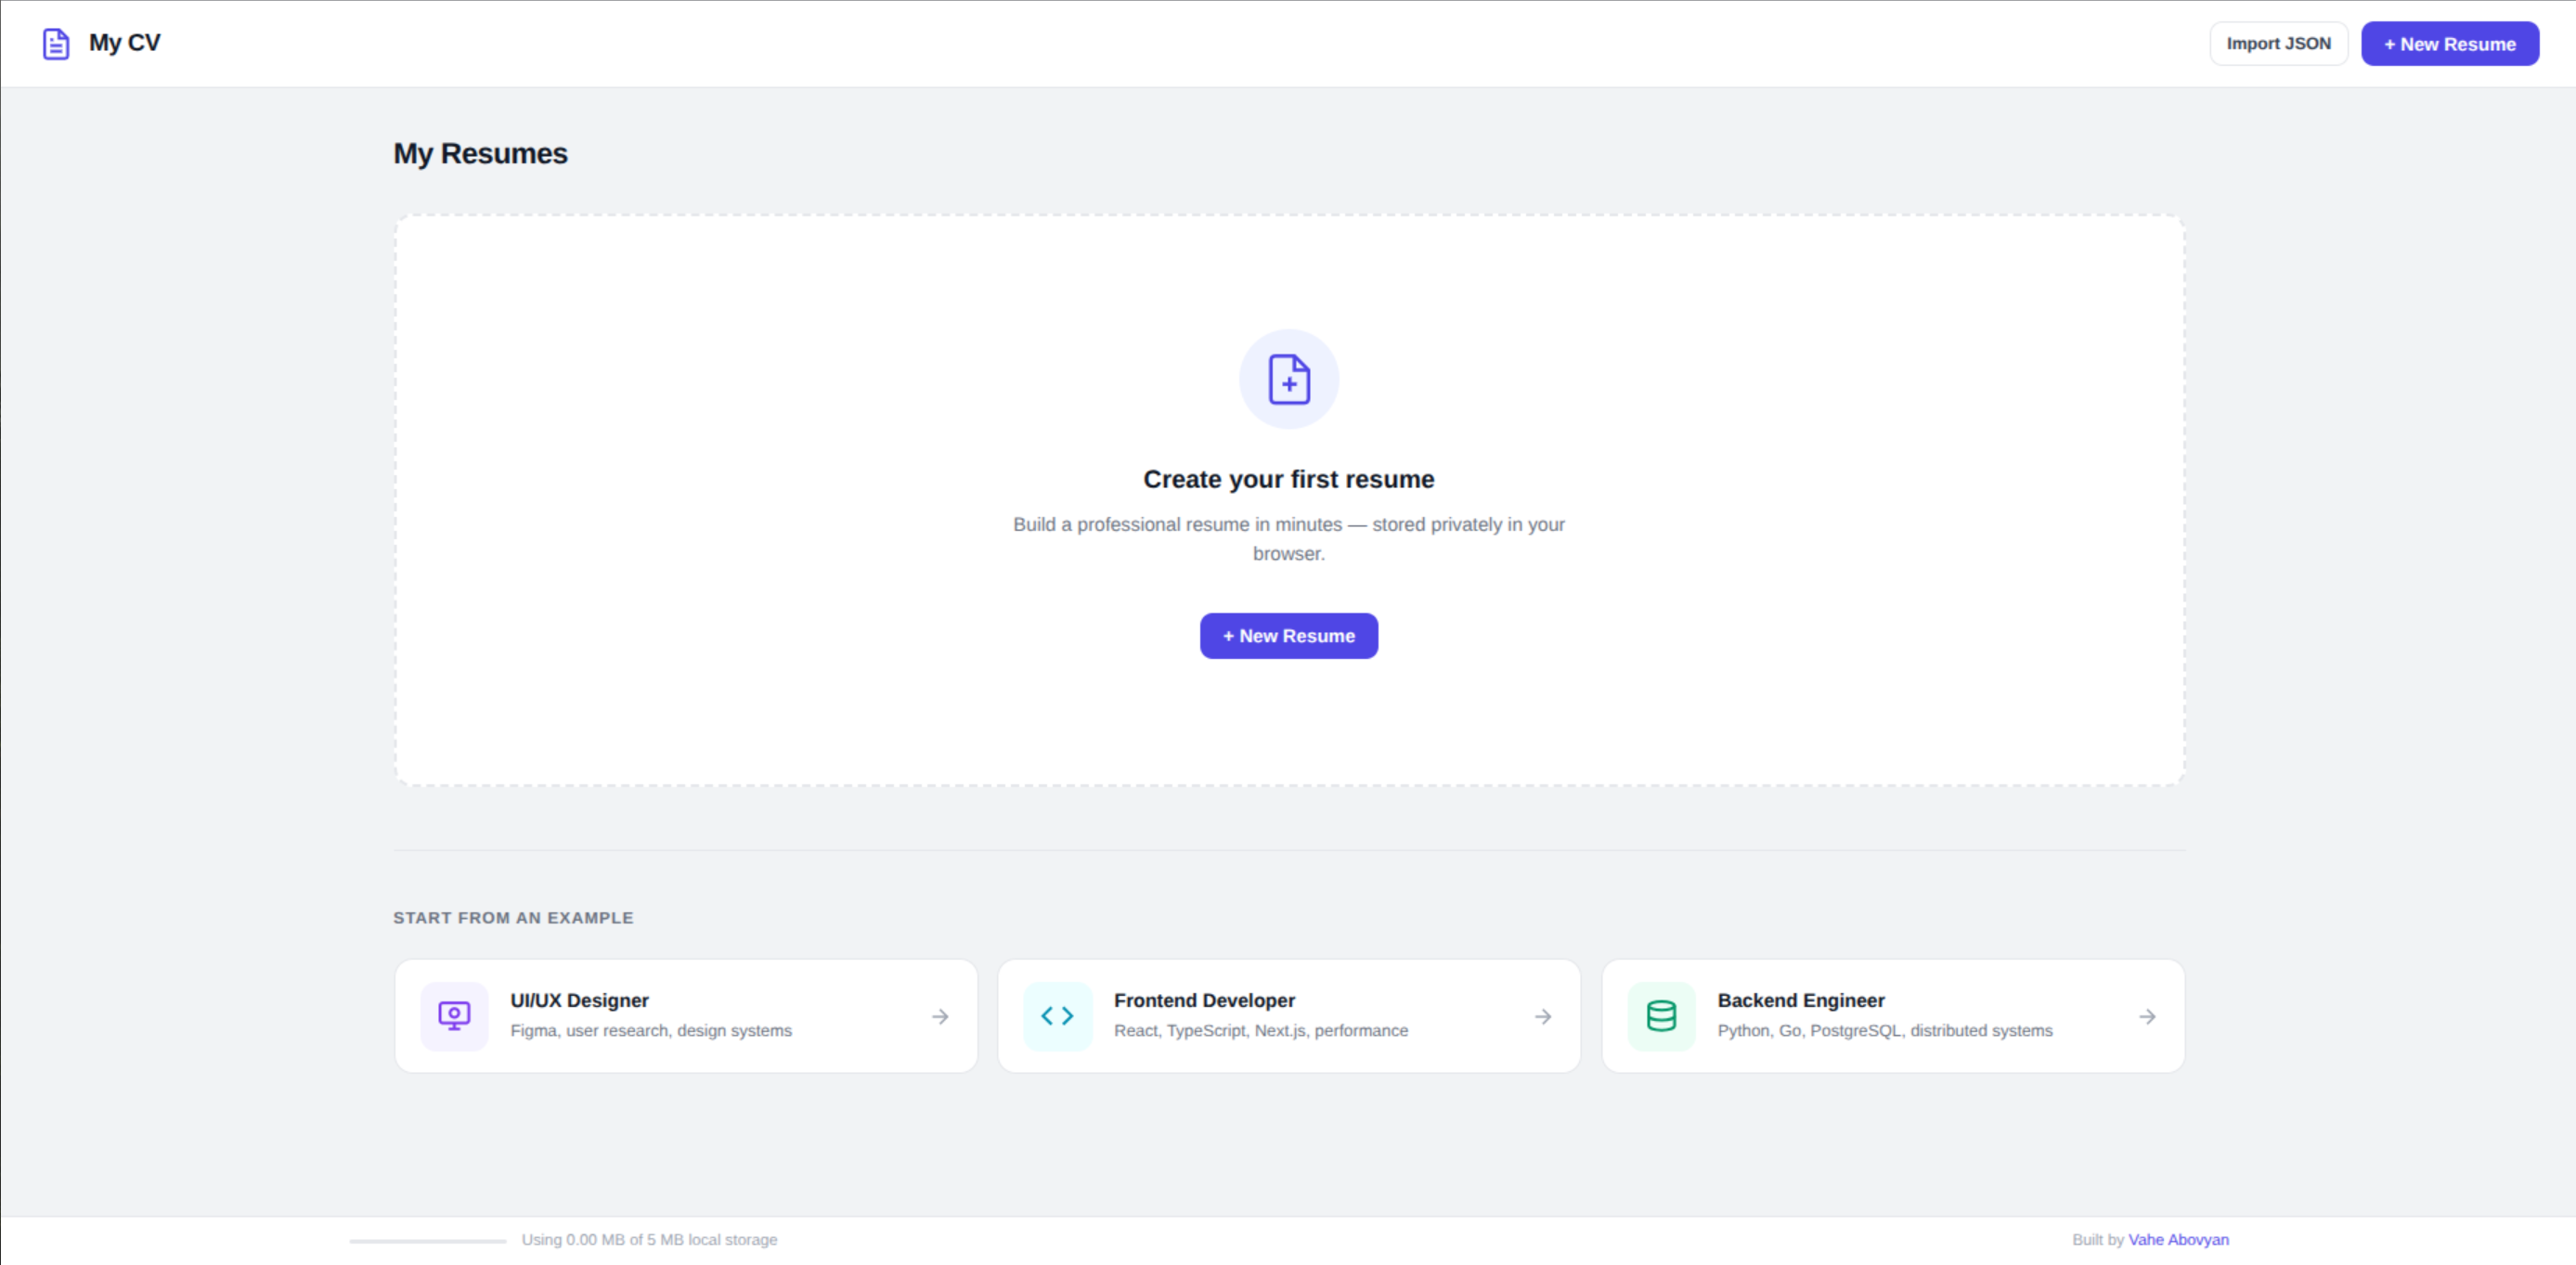Screen dimensions: 2576x1265
Task: Click the arrow on the Frontend Developer card
Action: point(1542,1016)
